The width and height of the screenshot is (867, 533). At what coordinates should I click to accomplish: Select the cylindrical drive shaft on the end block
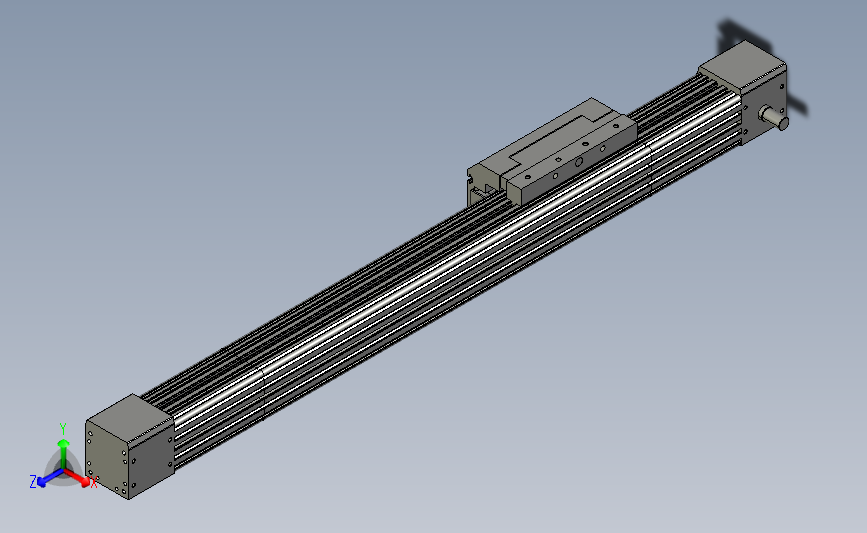[x=774, y=118]
